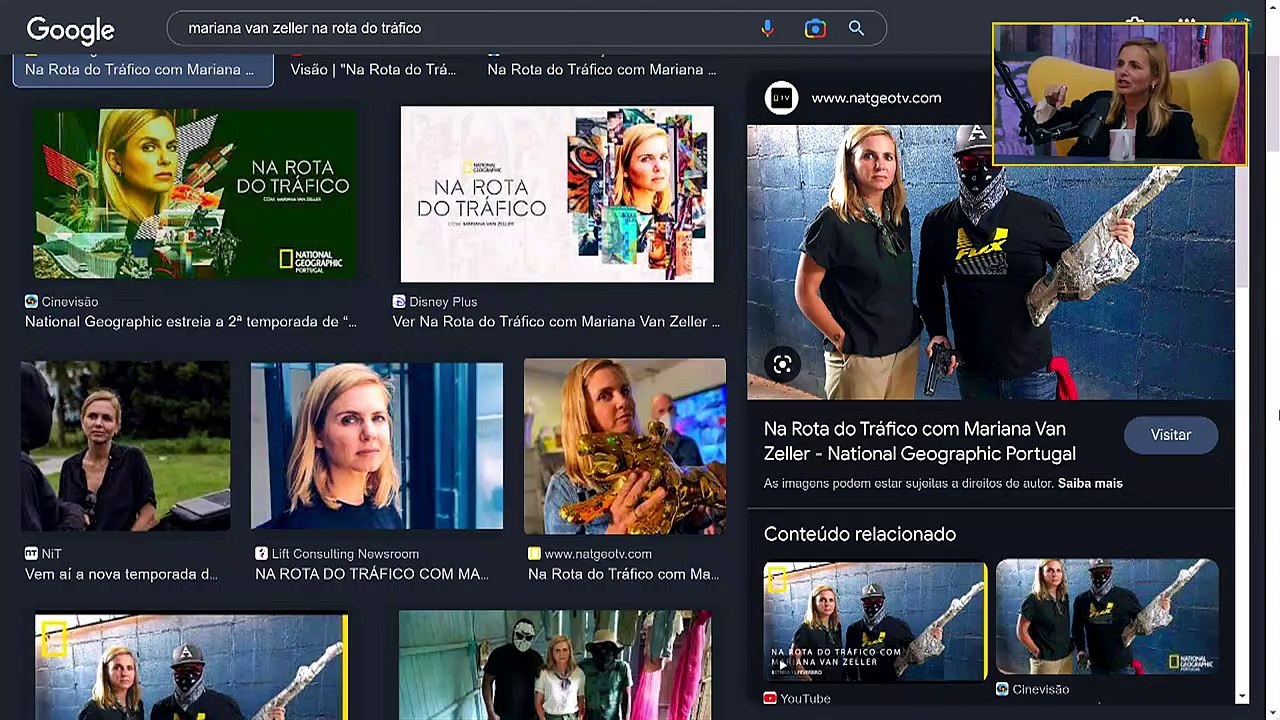Click the Disney Plus source favicon
Image resolution: width=1280 pixels, height=720 pixels.
(399, 302)
